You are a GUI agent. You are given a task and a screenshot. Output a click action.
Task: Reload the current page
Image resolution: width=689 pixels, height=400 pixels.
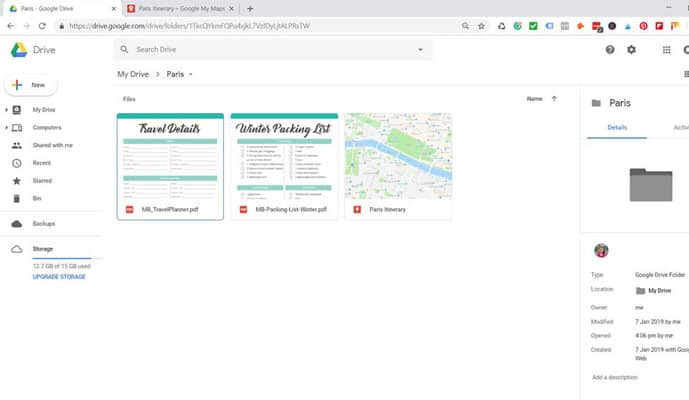pos(42,26)
